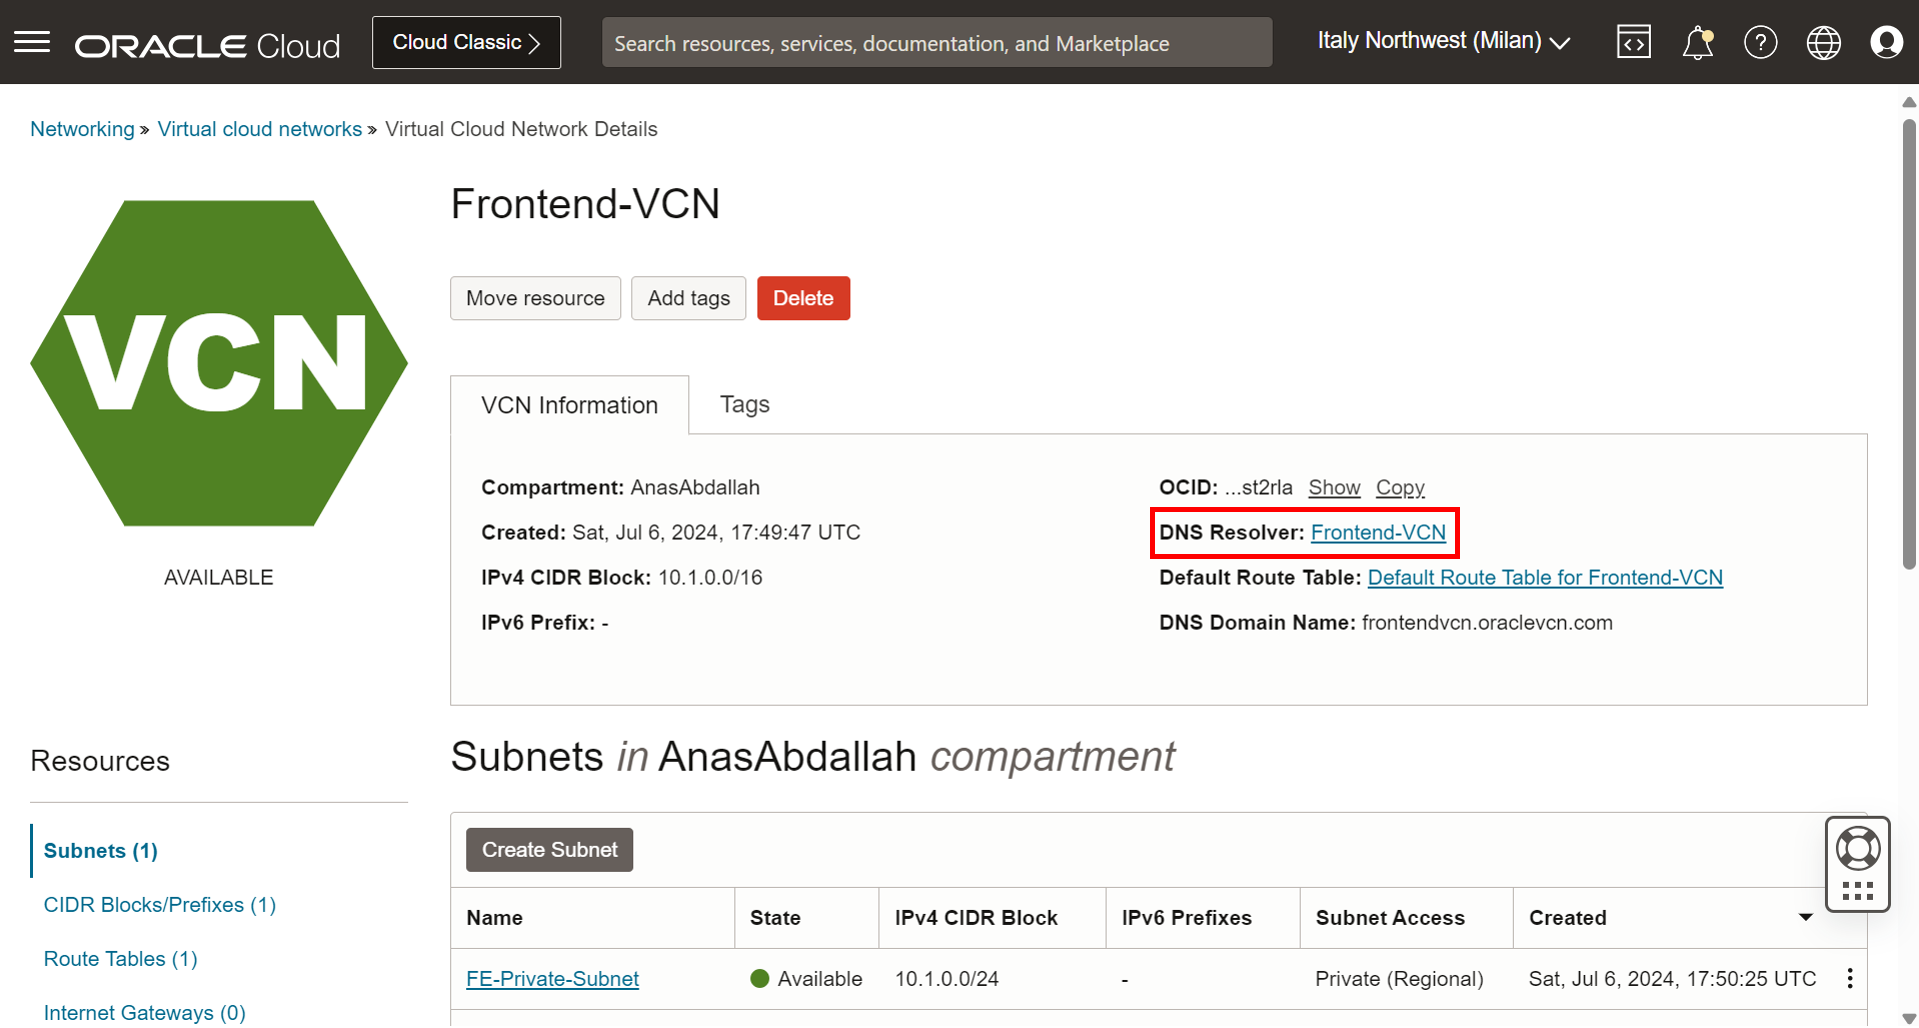The height and width of the screenshot is (1028, 1919).
Task: Switch to the Tags tab
Action: [x=744, y=404]
